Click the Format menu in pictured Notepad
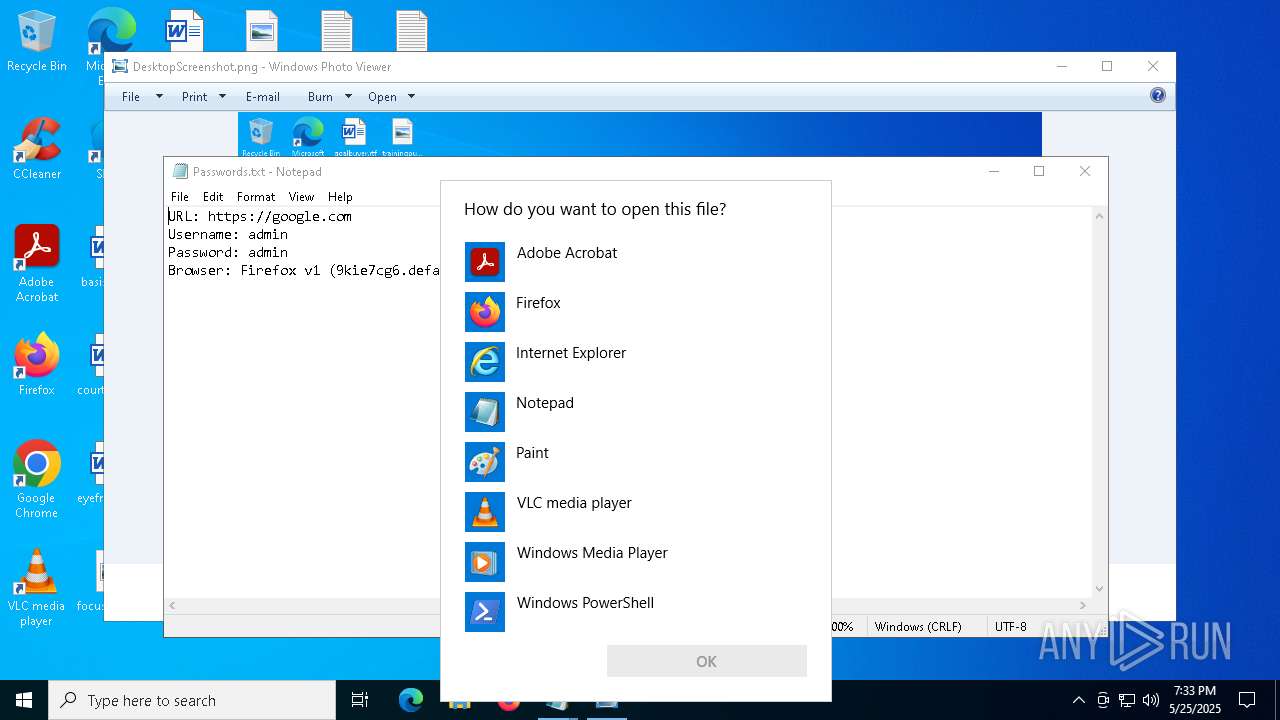Image resolution: width=1280 pixels, height=720 pixels. pos(256,197)
